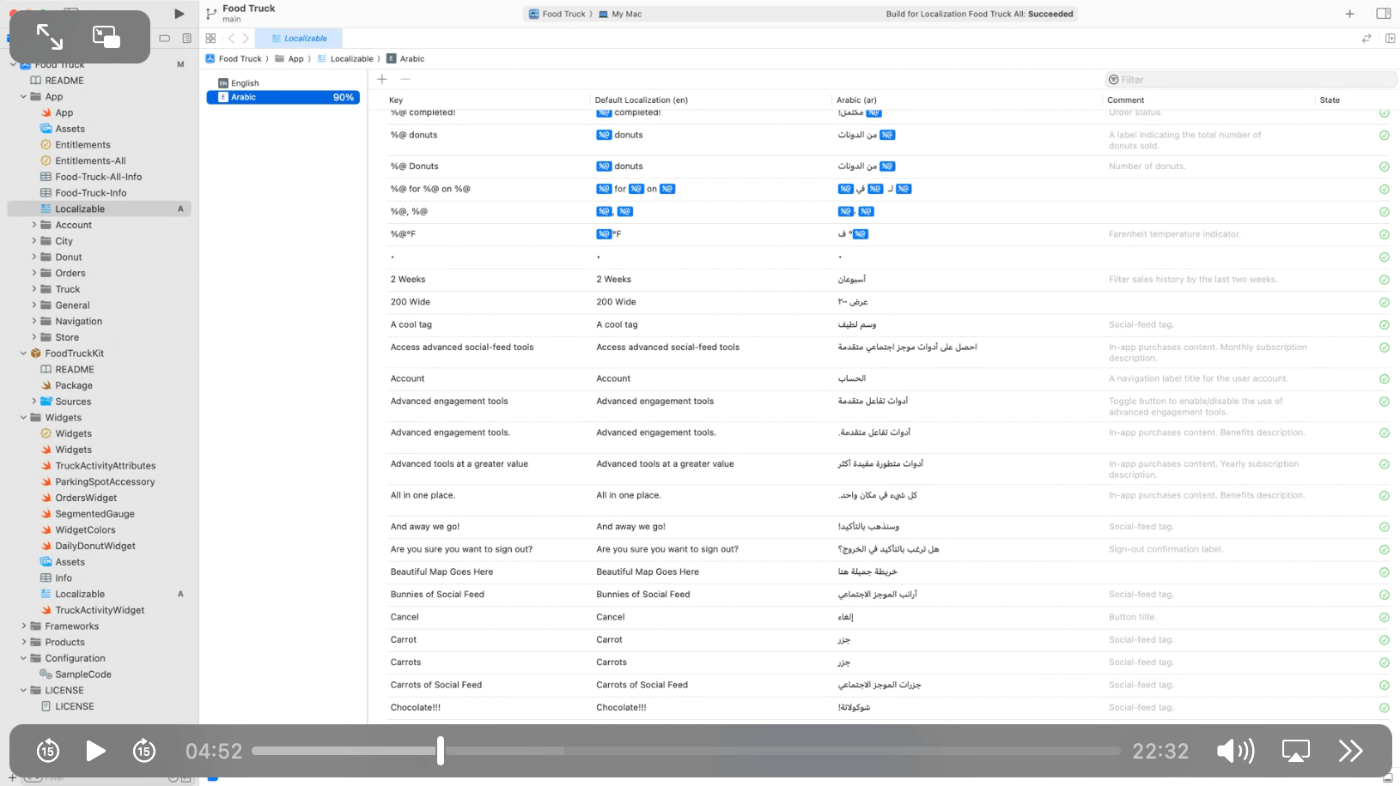Screen dimensions: 1400x786
Task: Collapse the FoodTruckKit package
Action: 23,353
